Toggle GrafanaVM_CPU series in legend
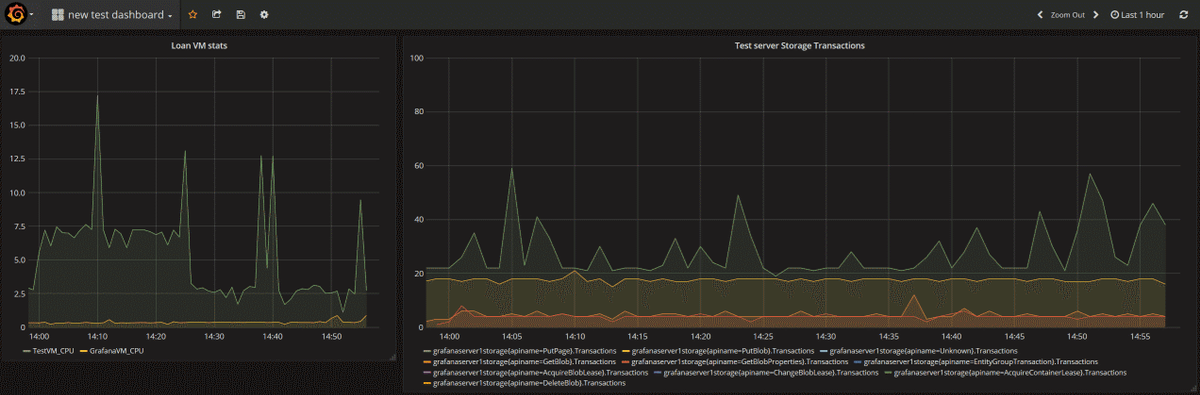 114,351
